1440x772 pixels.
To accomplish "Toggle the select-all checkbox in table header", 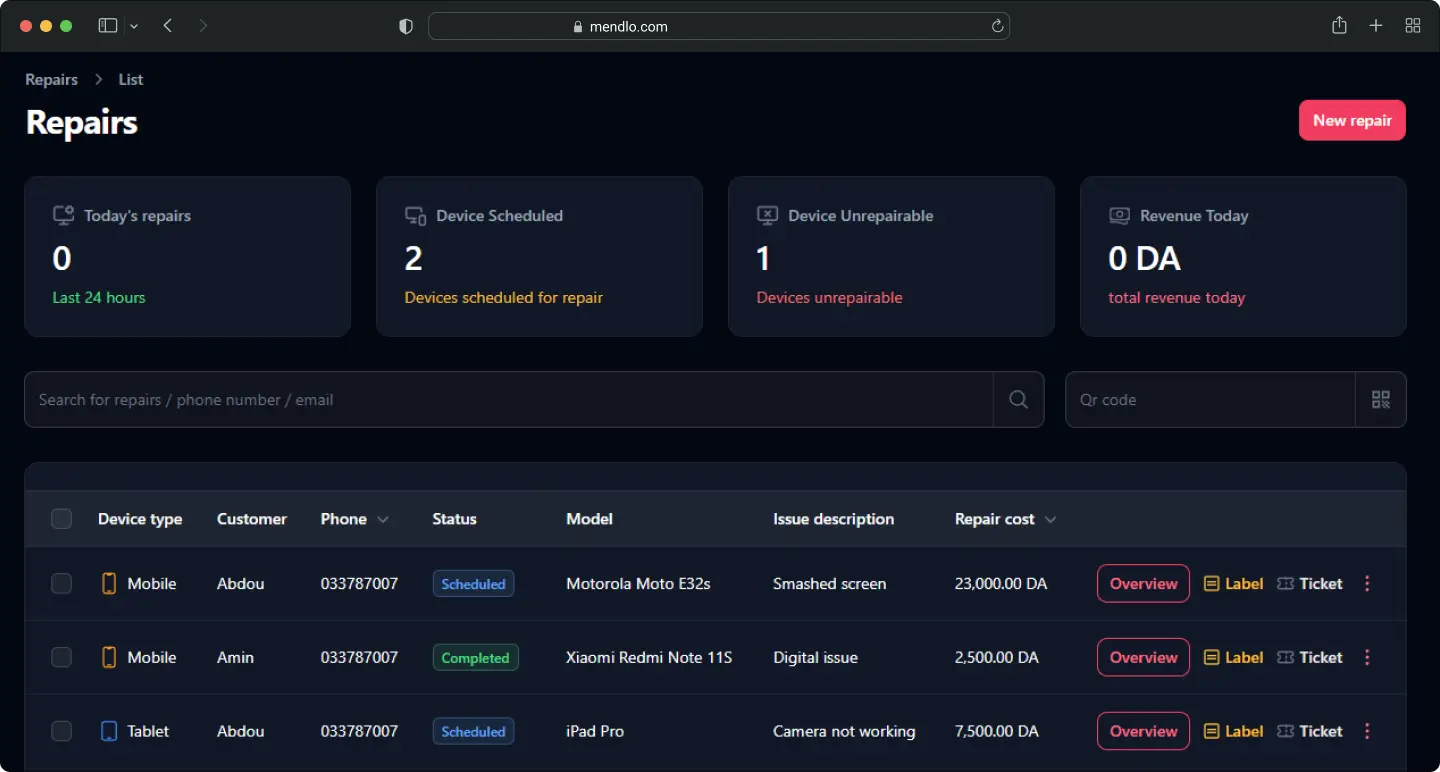I will pos(62,519).
